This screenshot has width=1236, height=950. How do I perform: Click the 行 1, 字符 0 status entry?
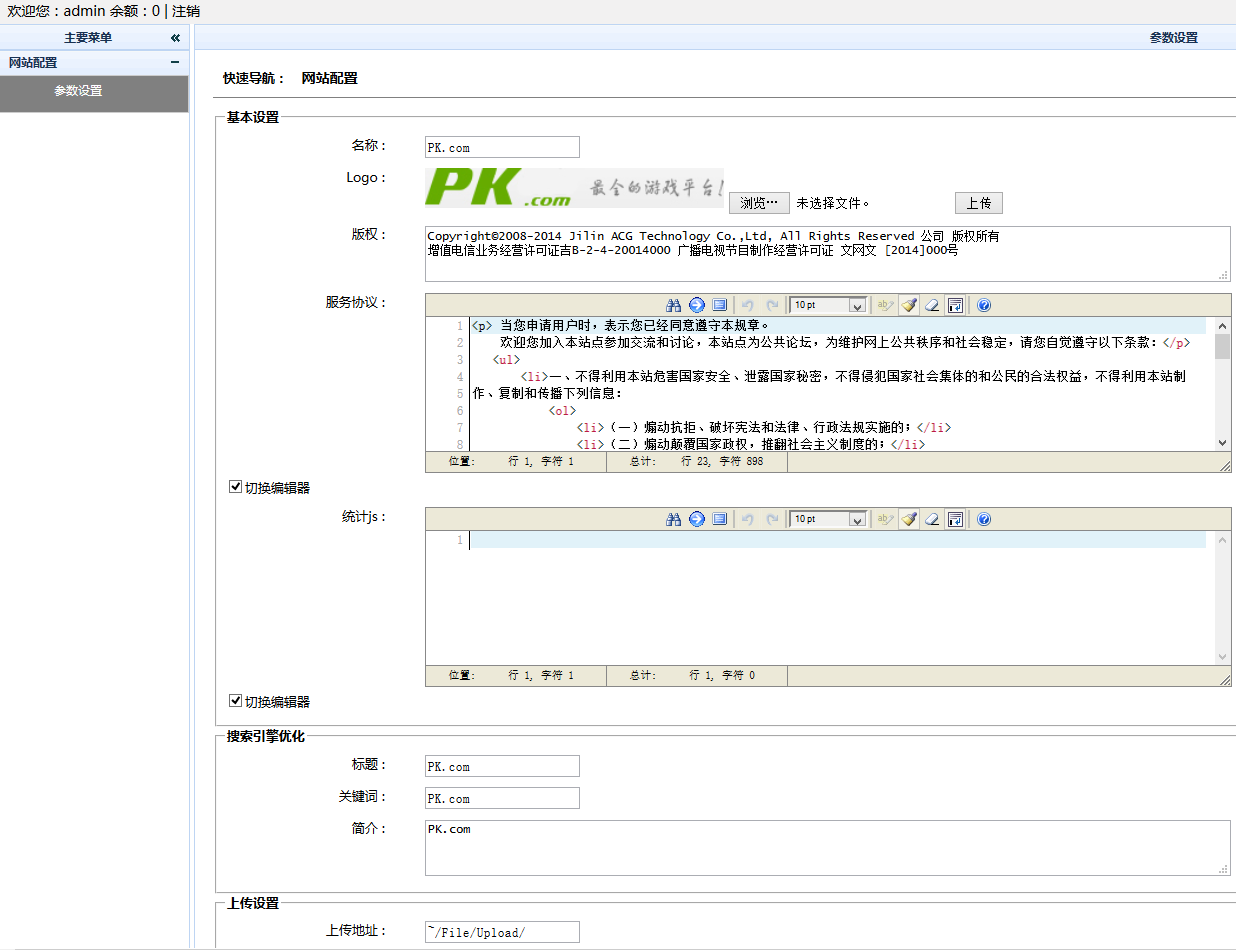point(722,676)
